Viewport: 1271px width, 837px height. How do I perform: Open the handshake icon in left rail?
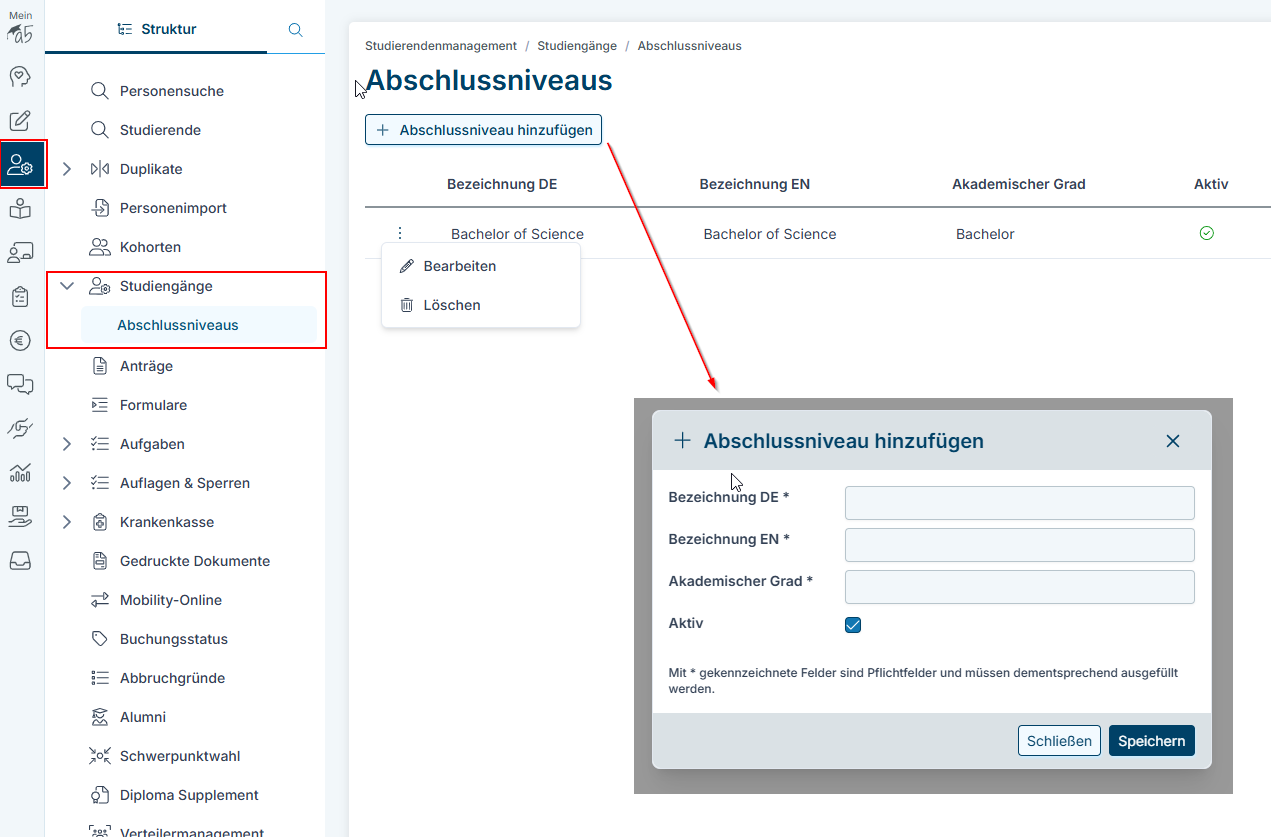tap(20, 428)
